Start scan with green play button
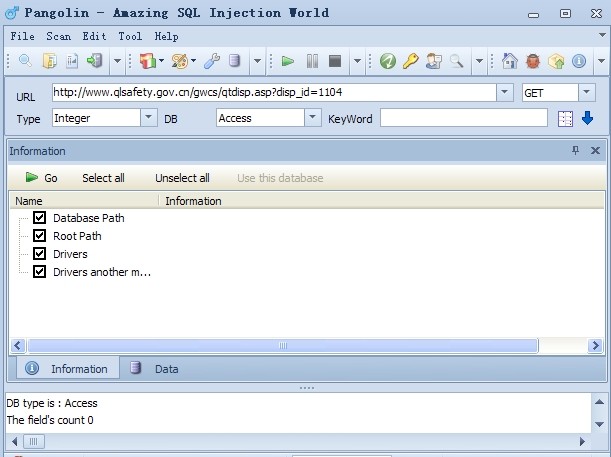611x457 pixels. pos(288,61)
